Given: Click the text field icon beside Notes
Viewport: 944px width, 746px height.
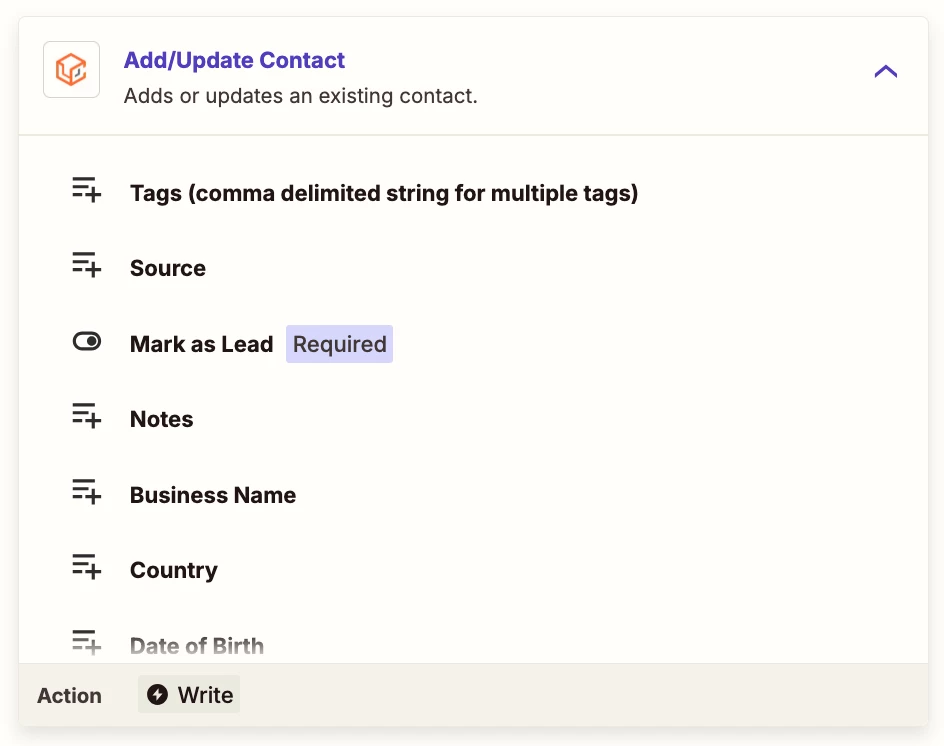Looking at the screenshot, I should pos(87,416).
